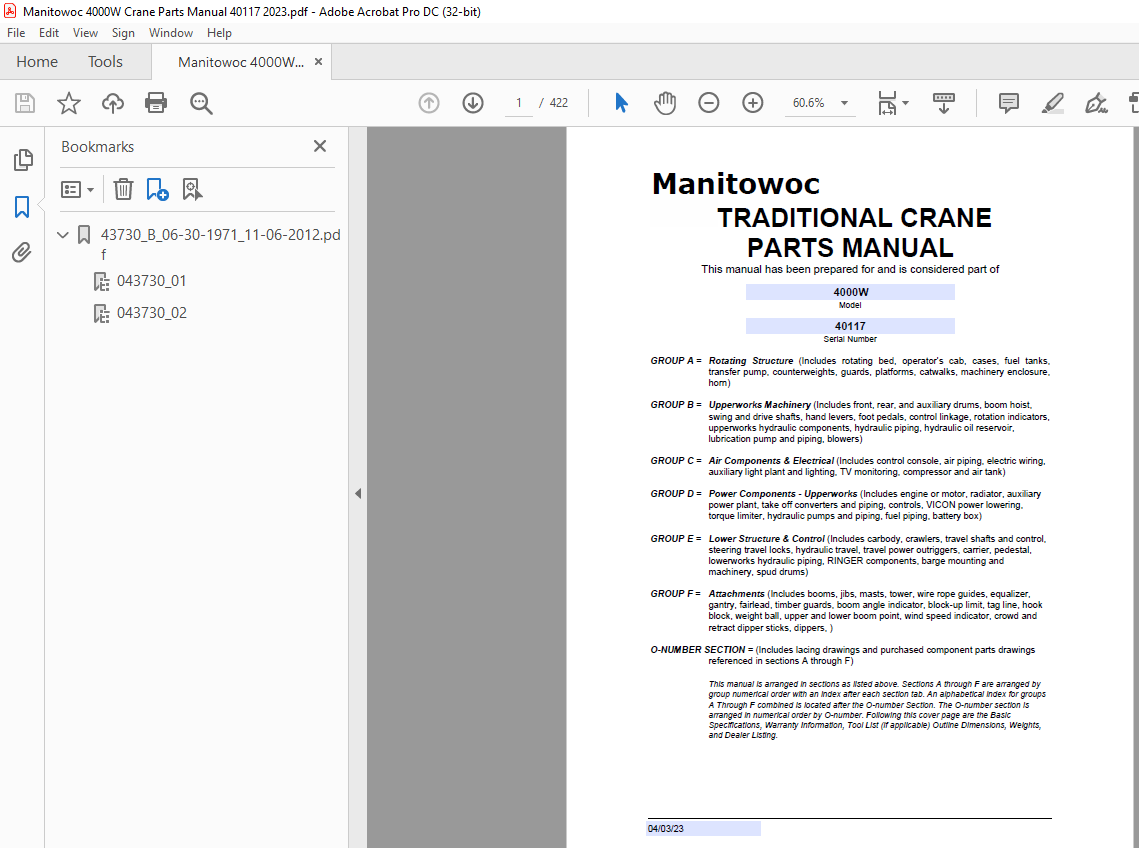Click the 40117 serial number field
1139x848 pixels.
pos(850,326)
